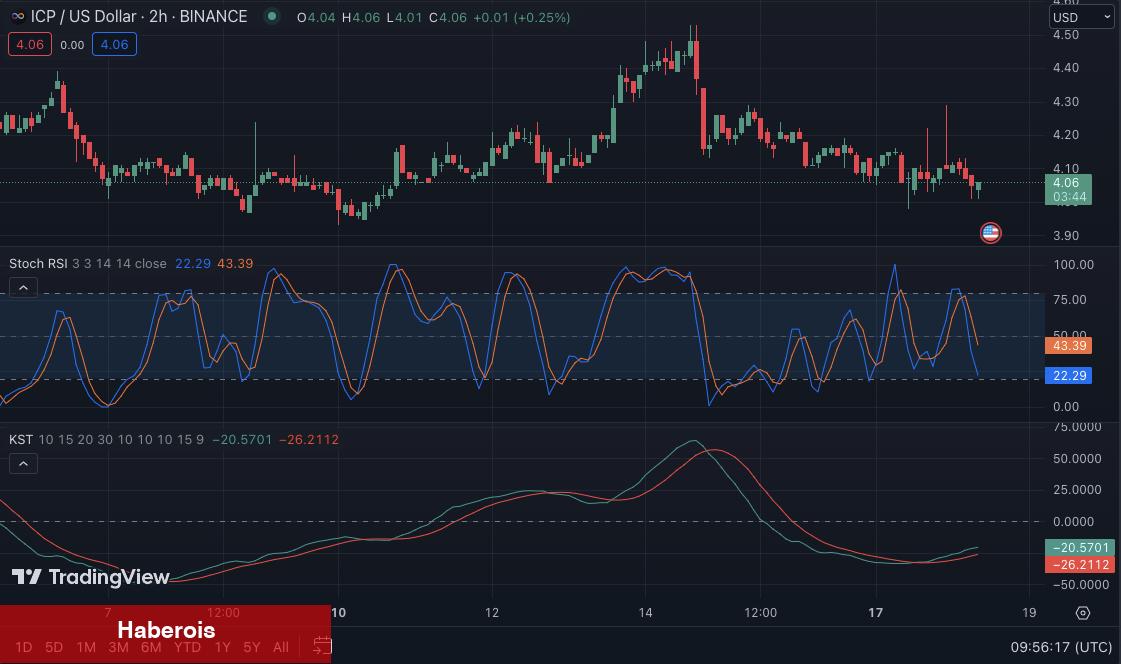Click the chart settings gear icon
The height and width of the screenshot is (664, 1121).
click(1083, 613)
